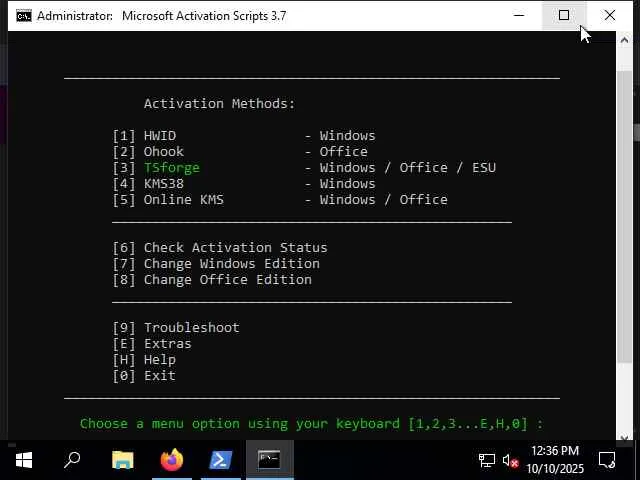Click the green "TSforge" text
The width and height of the screenshot is (640, 480).
click(x=172, y=168)
